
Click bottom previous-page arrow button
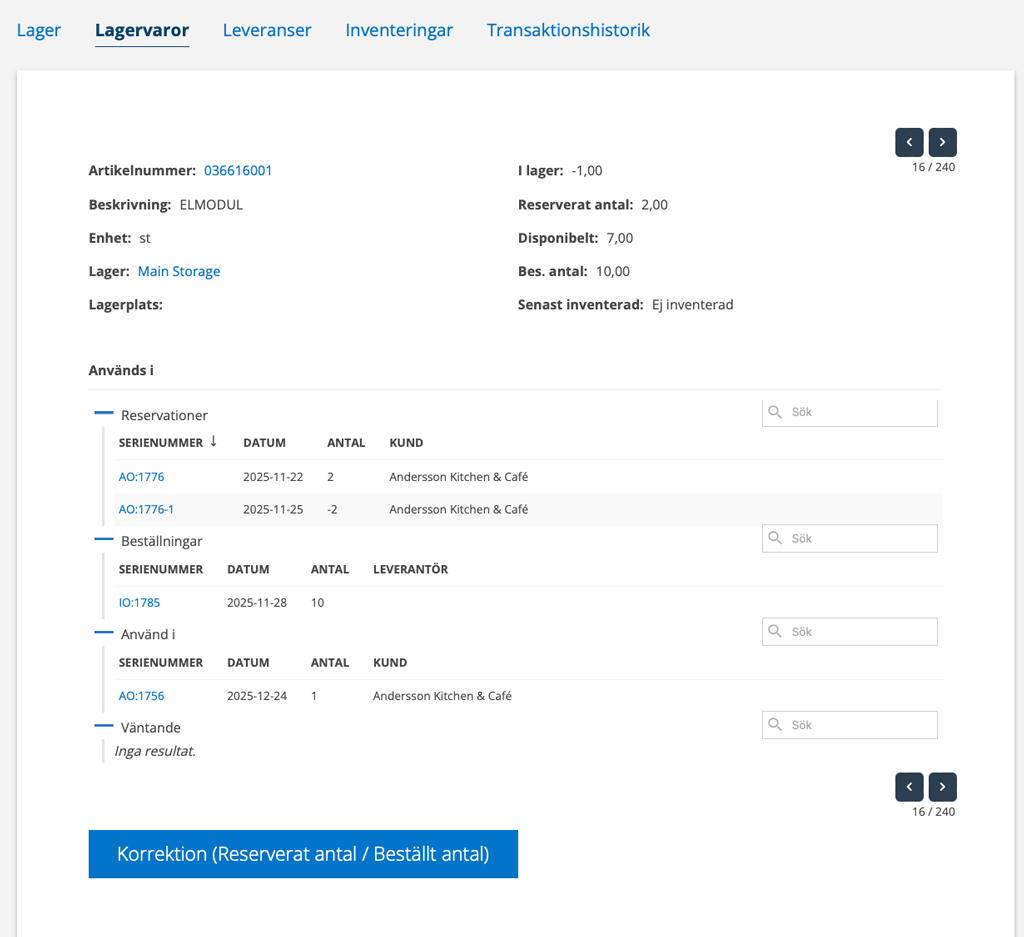[909, 787]
